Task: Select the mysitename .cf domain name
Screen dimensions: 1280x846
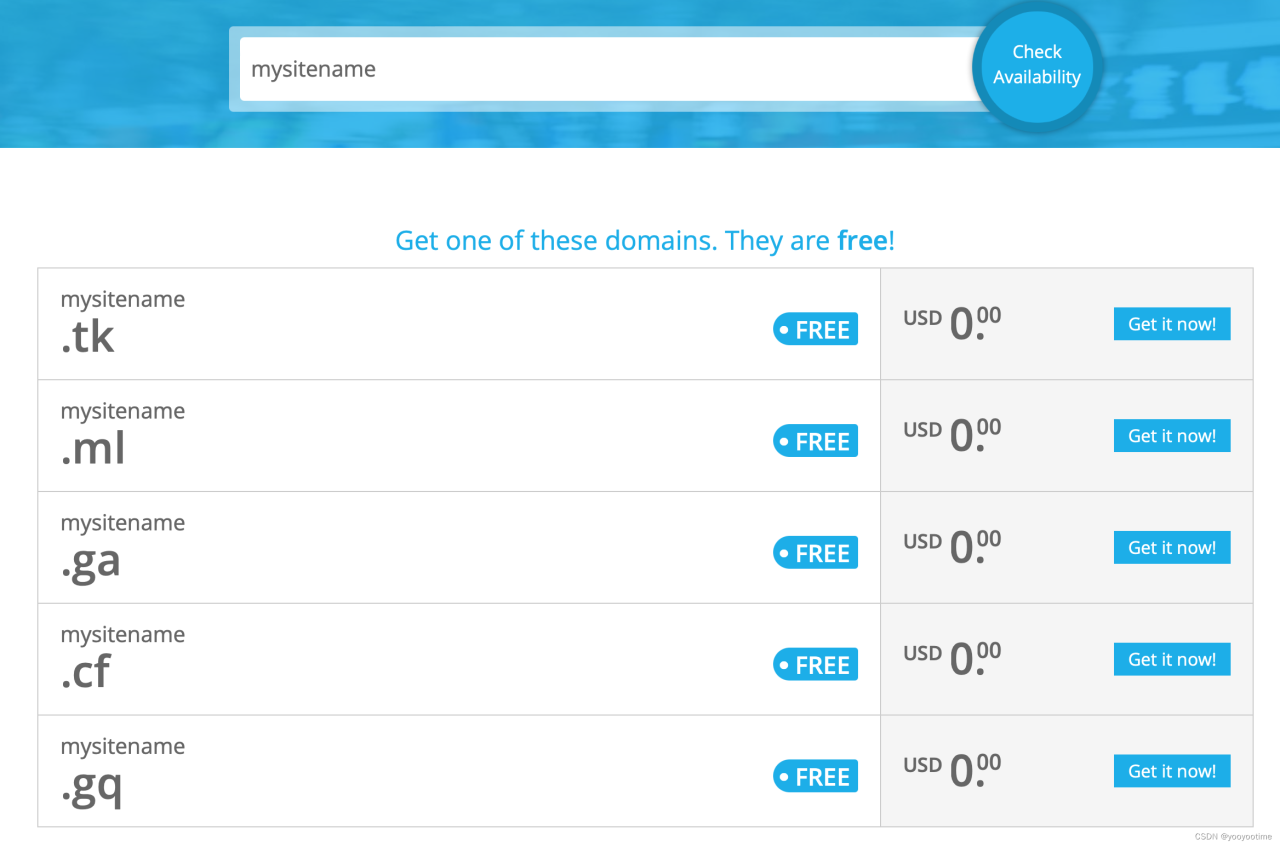Action: pos(122,660)
